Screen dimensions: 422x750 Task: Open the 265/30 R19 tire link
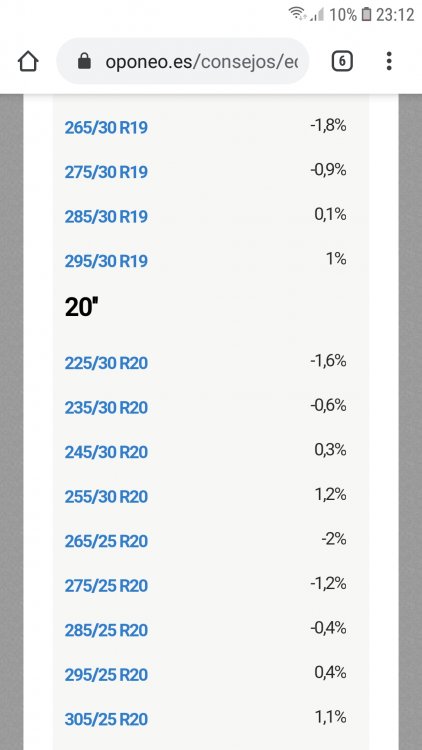(106, 128)
